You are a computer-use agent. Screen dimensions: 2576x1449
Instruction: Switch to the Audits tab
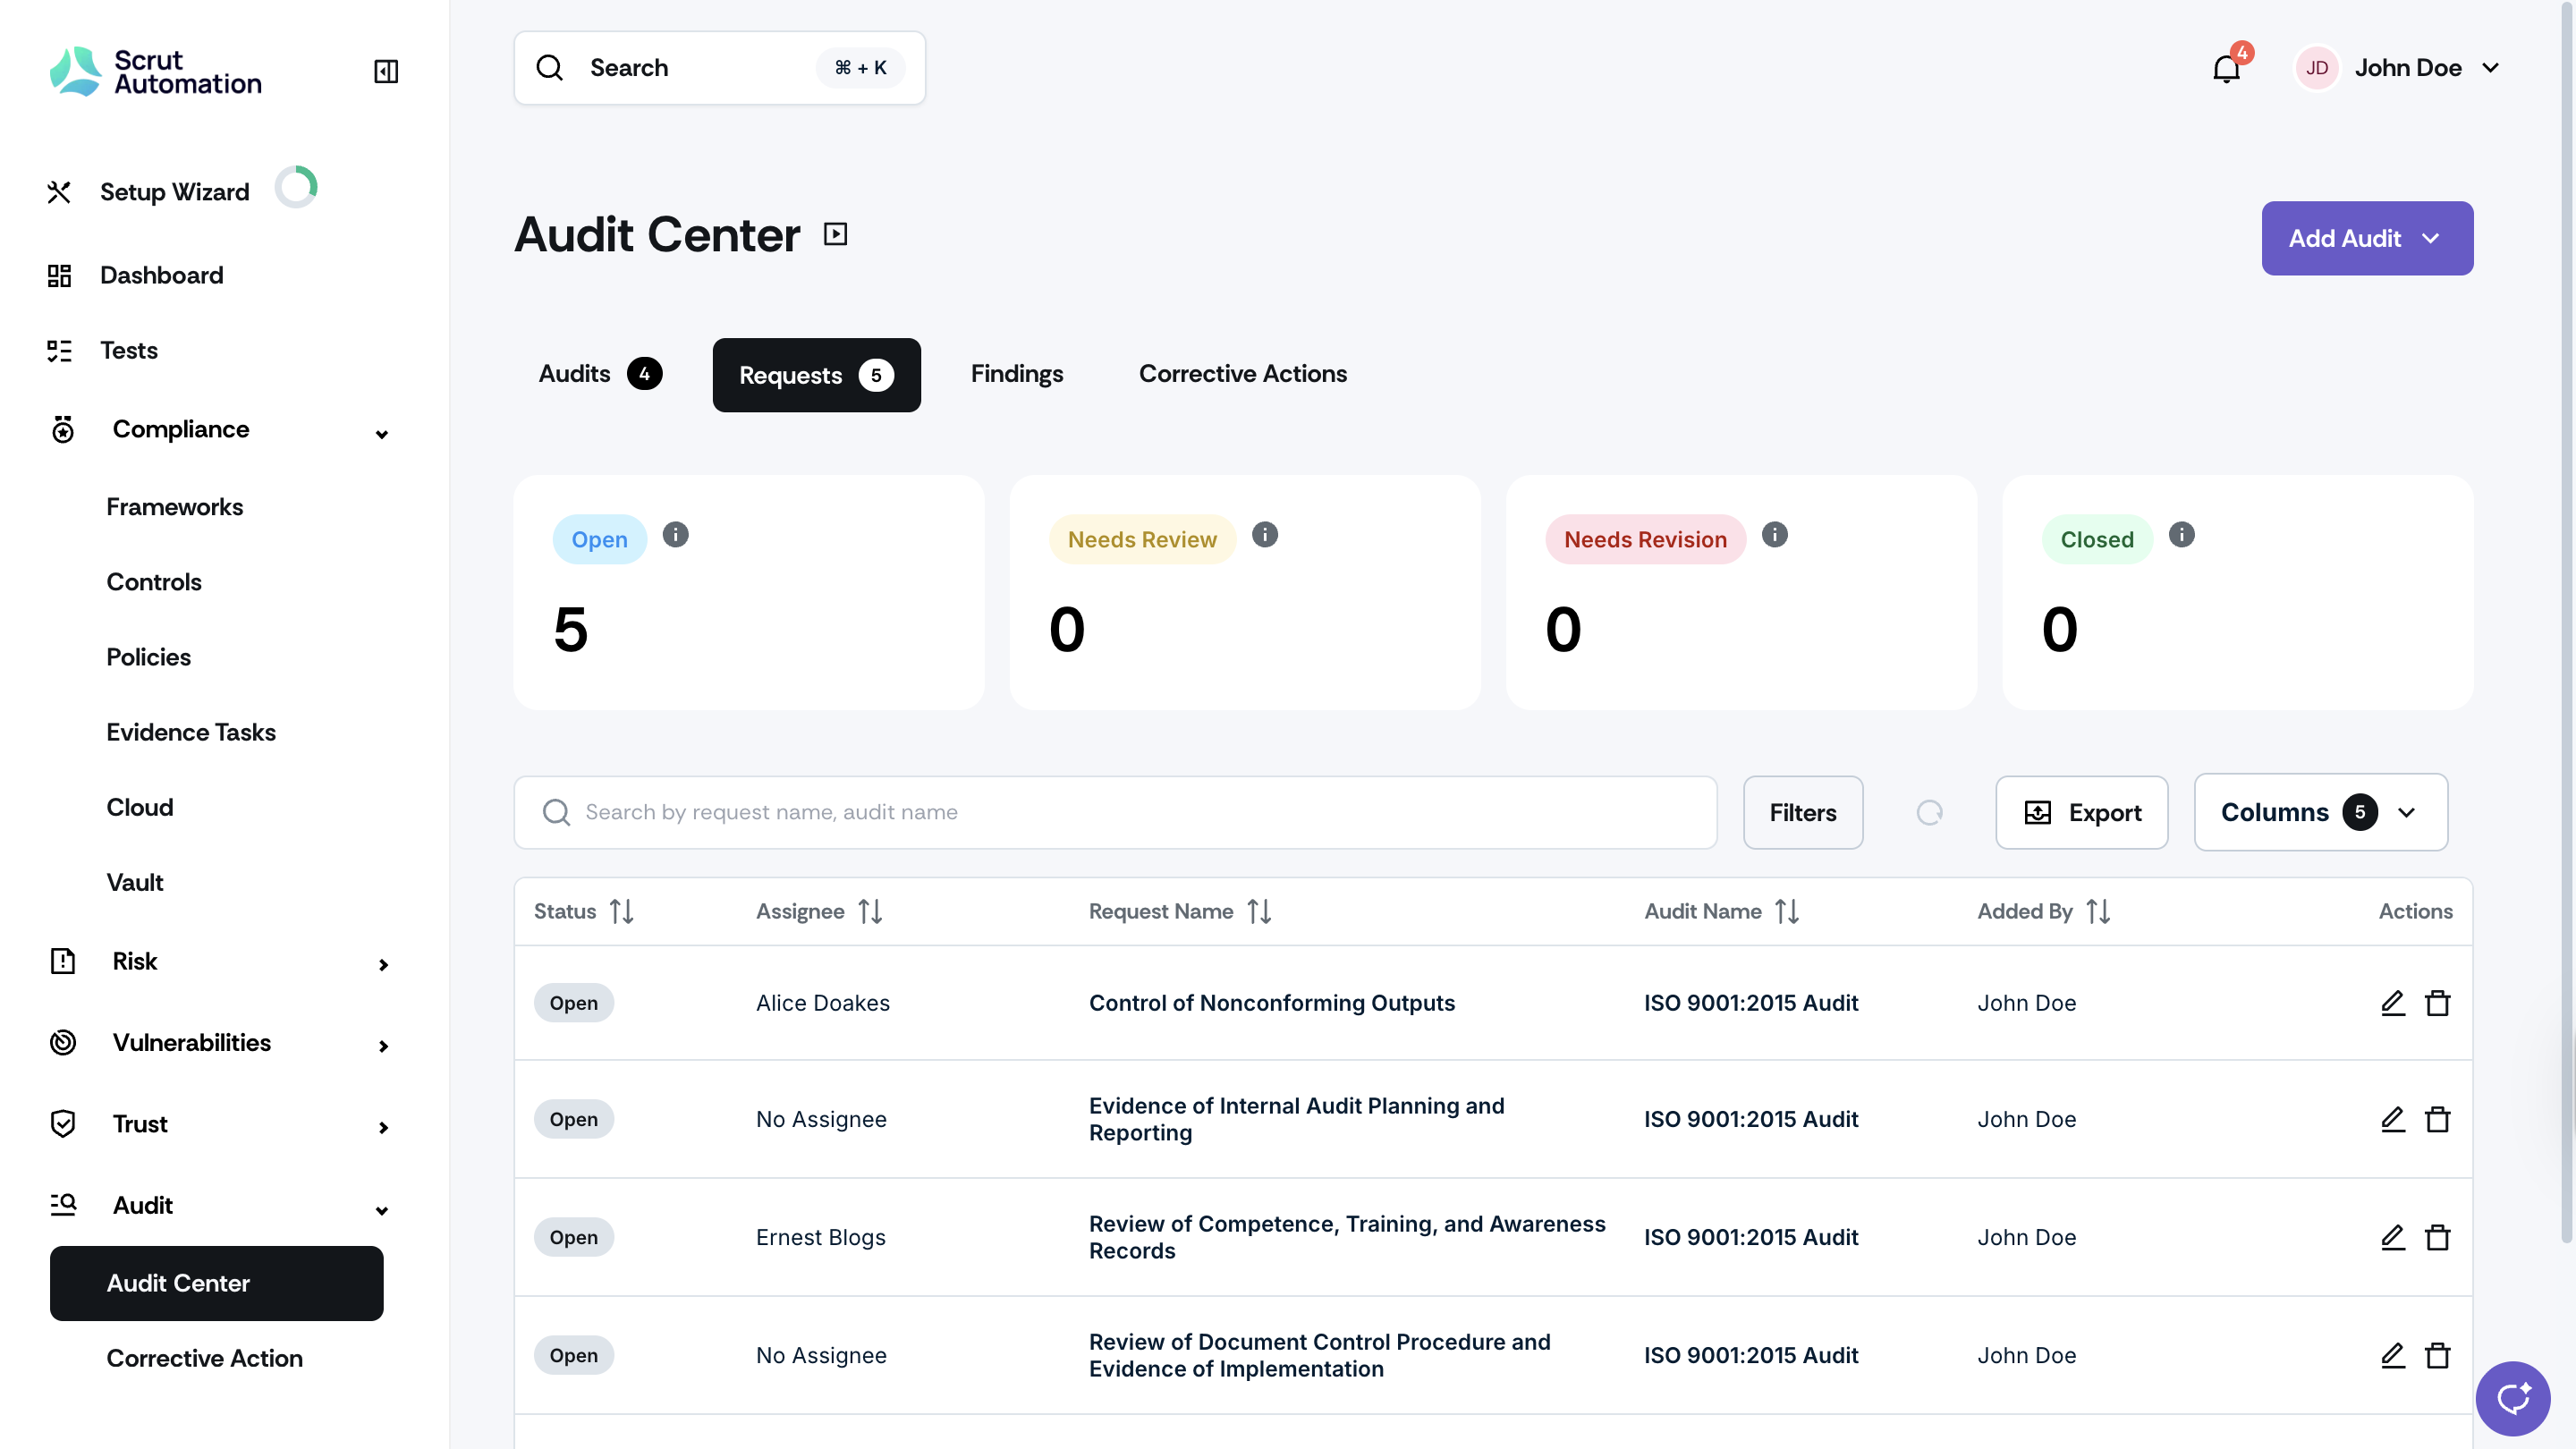click(599, 373)
